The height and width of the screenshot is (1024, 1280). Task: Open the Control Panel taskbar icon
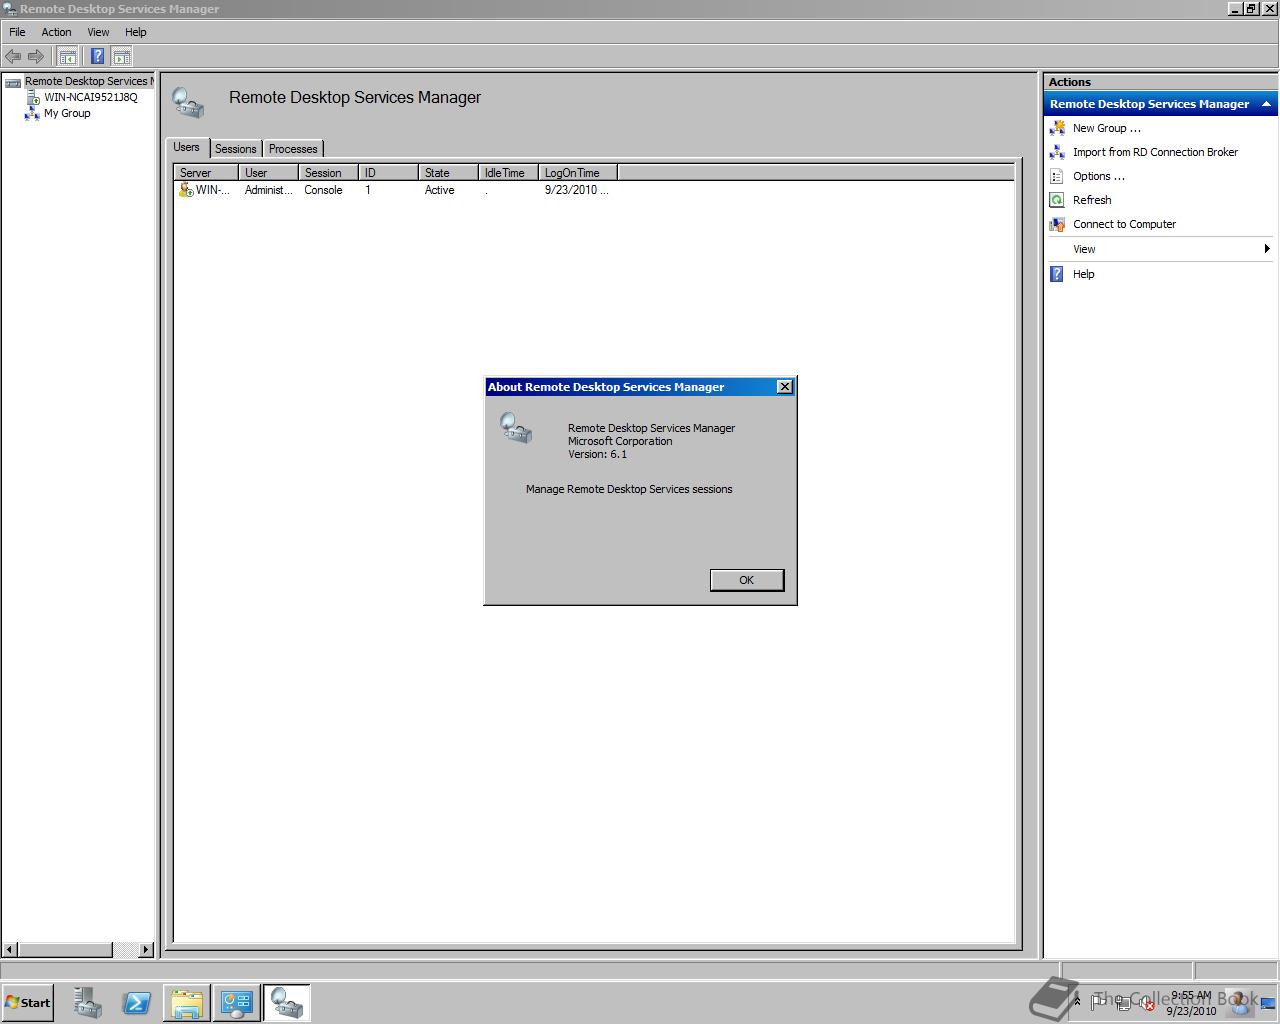(x=237, y=1003)
